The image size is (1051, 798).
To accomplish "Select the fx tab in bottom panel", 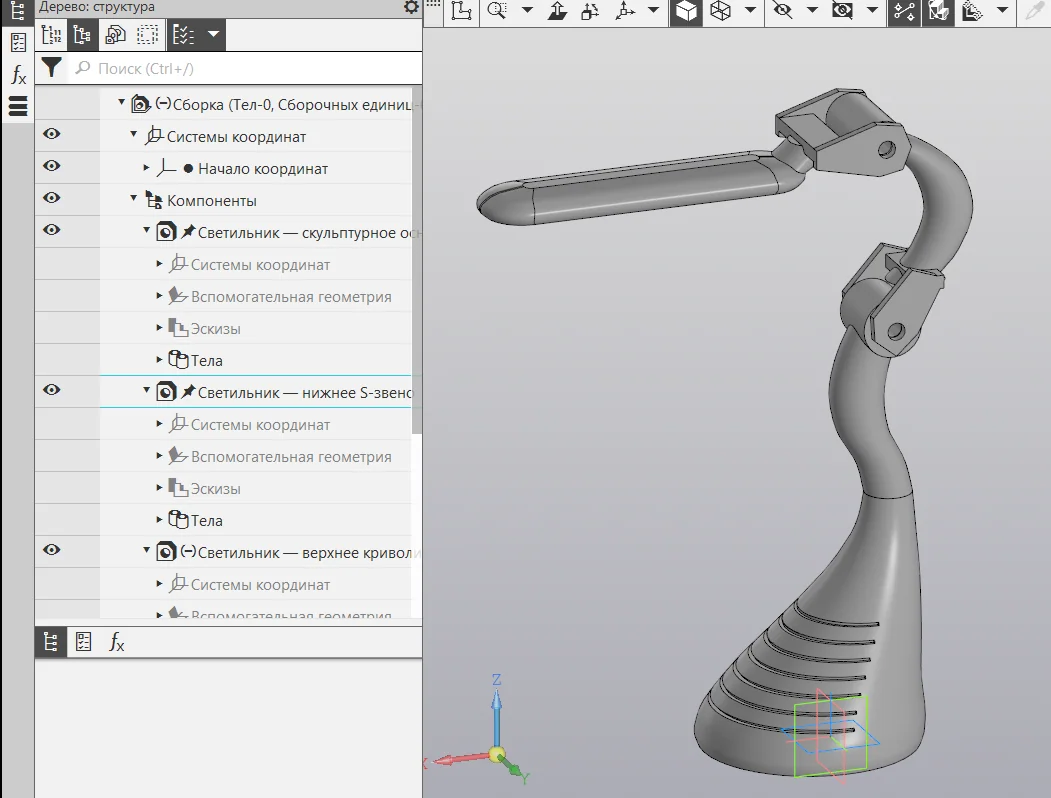I will [x=117, y=643].
